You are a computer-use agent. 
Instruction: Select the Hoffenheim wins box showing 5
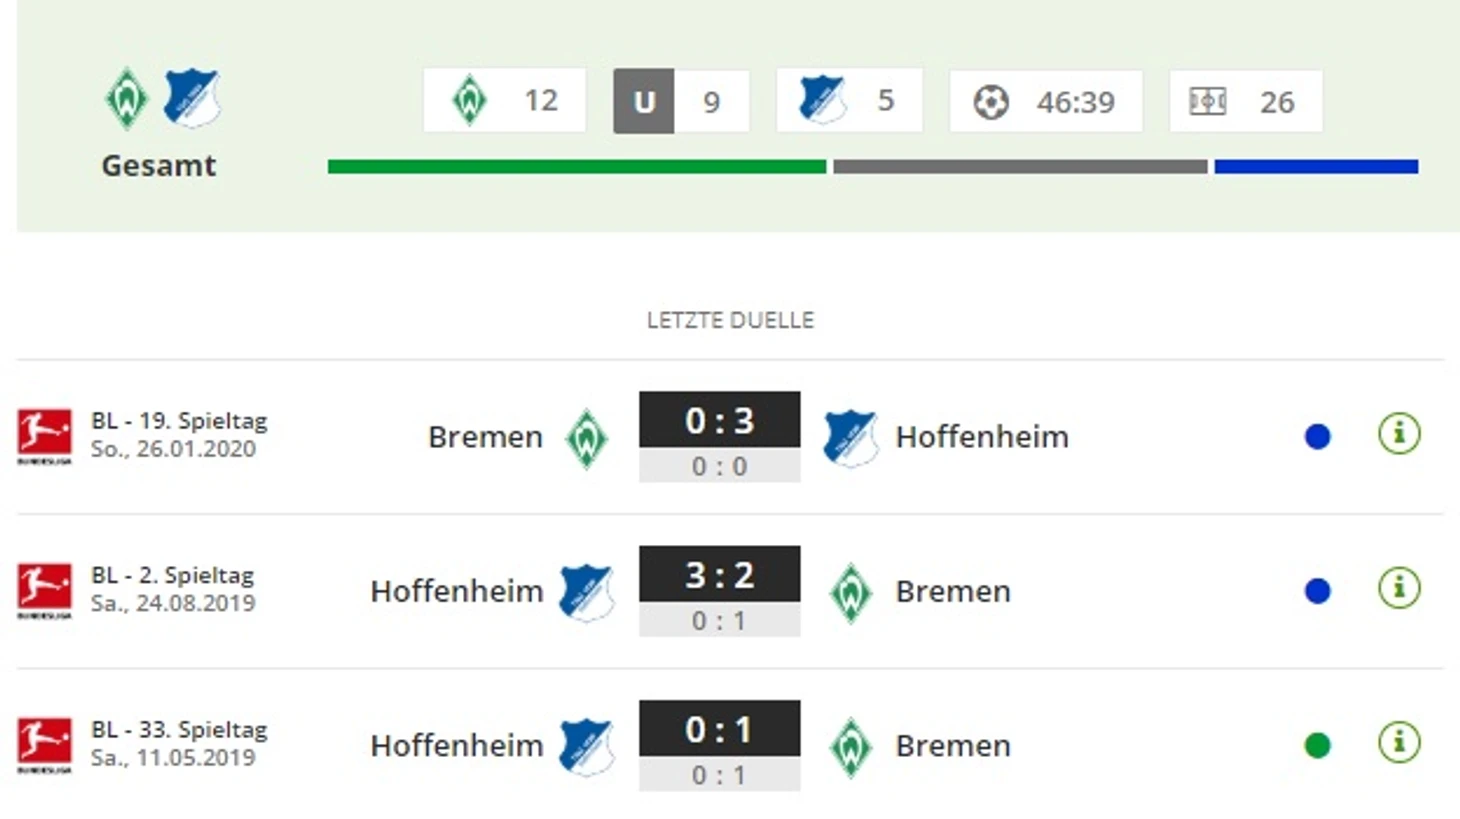click(x=849, y=100)
